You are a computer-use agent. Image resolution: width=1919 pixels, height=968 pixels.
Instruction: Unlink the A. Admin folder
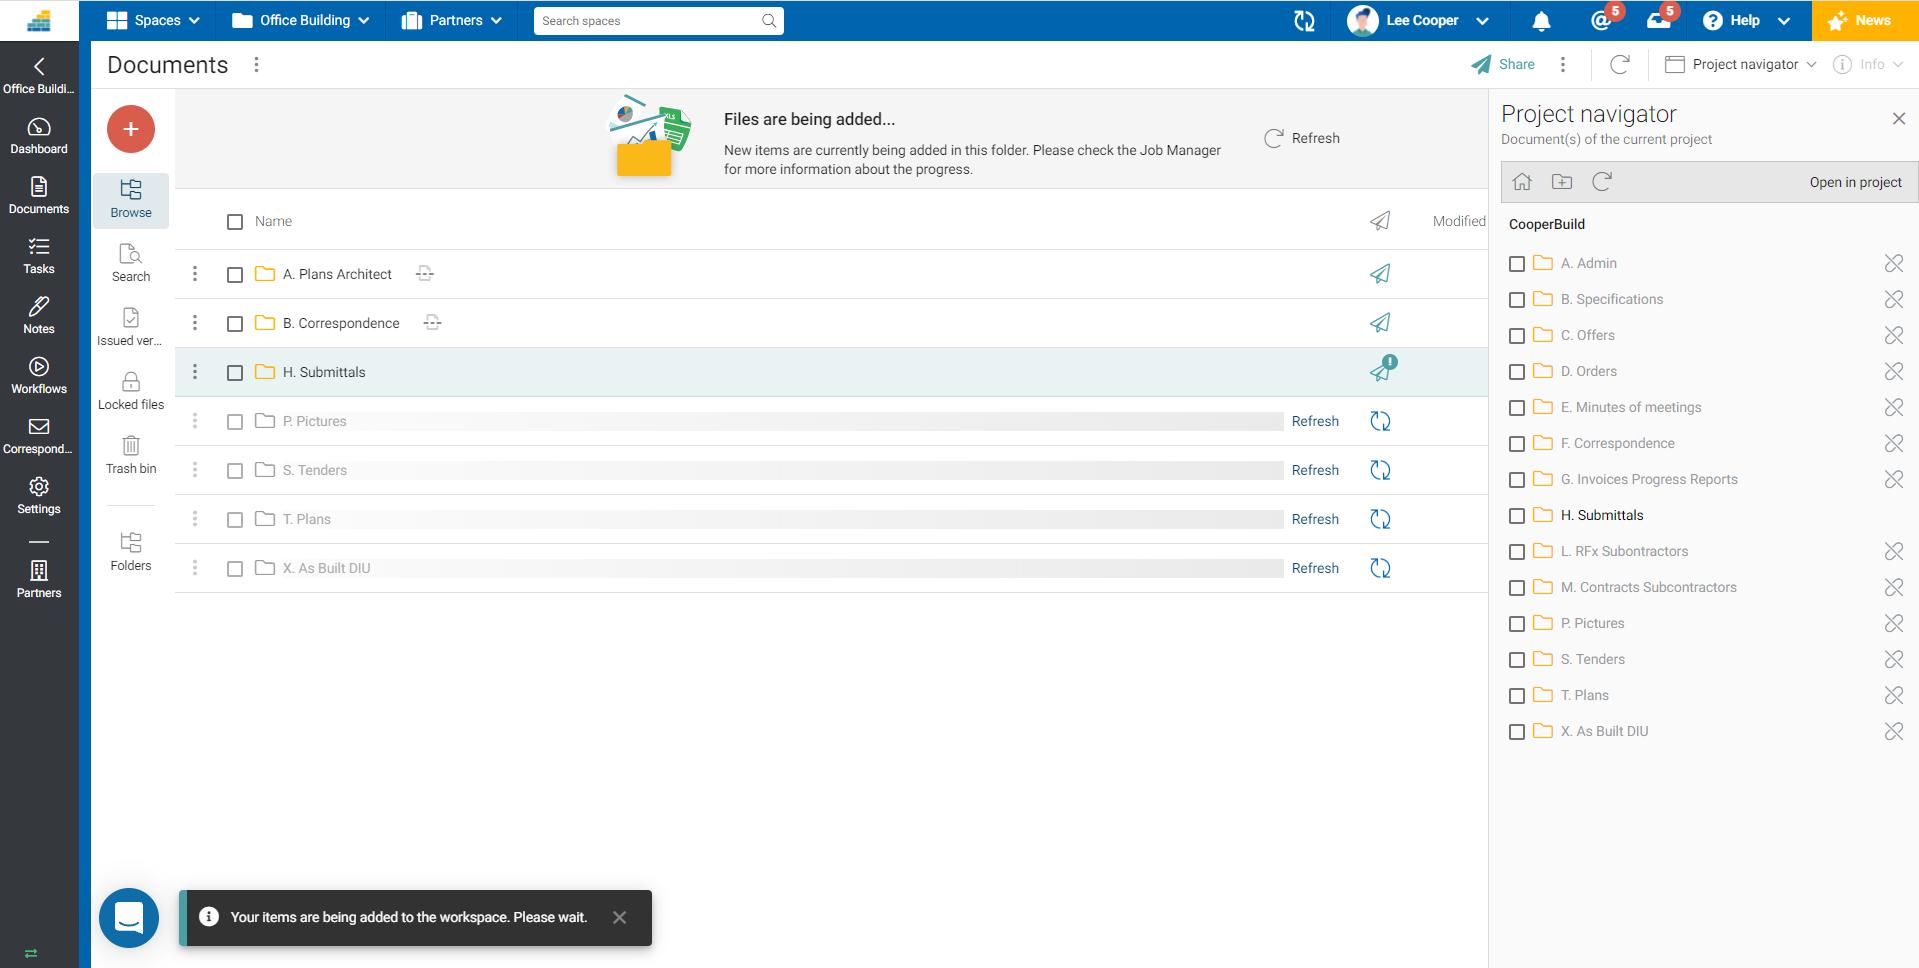1893,263
